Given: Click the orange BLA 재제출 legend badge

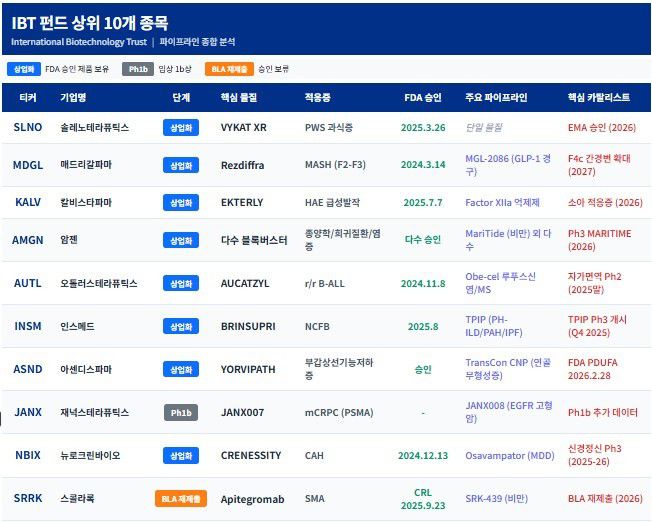Looking at the screenshot, I should coord(229,69).
